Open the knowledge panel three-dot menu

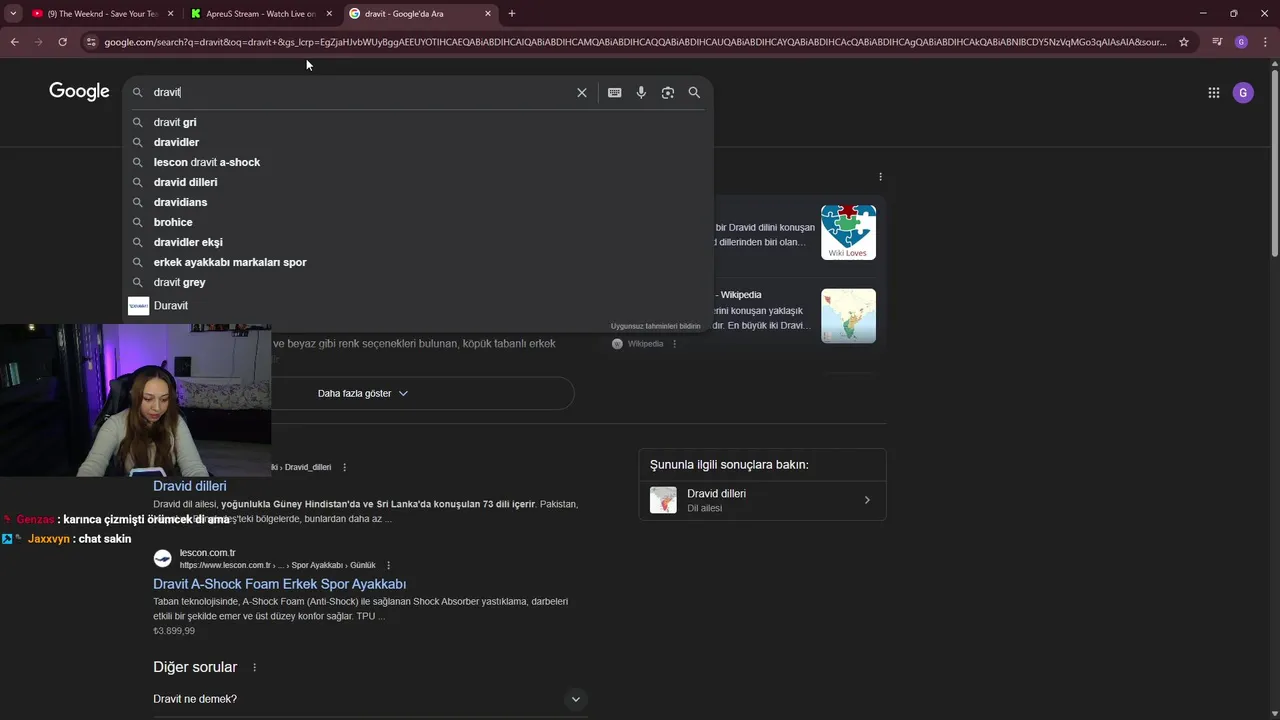pyautogui.click(x=880, y=177)
